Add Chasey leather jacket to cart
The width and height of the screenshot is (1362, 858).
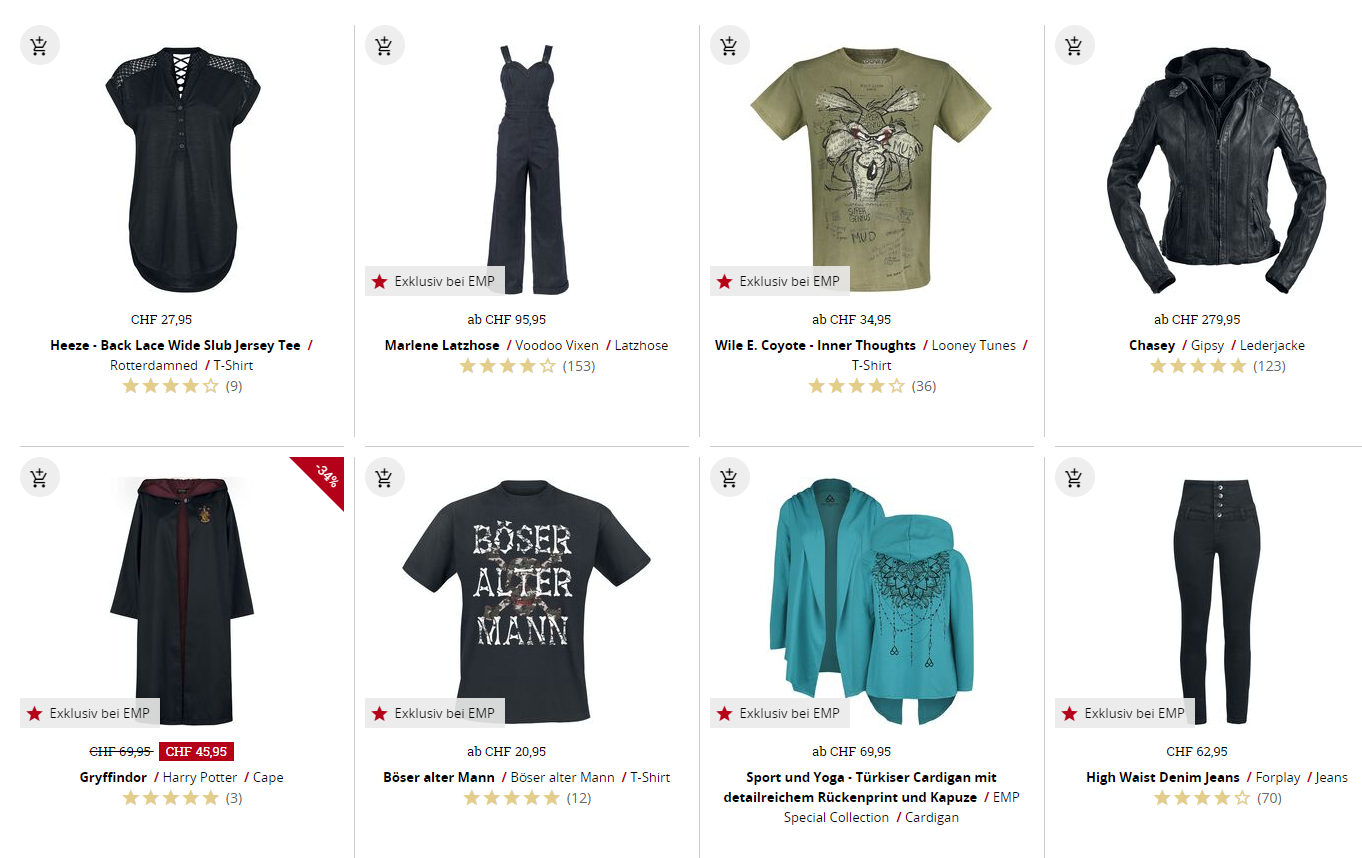1074,45
